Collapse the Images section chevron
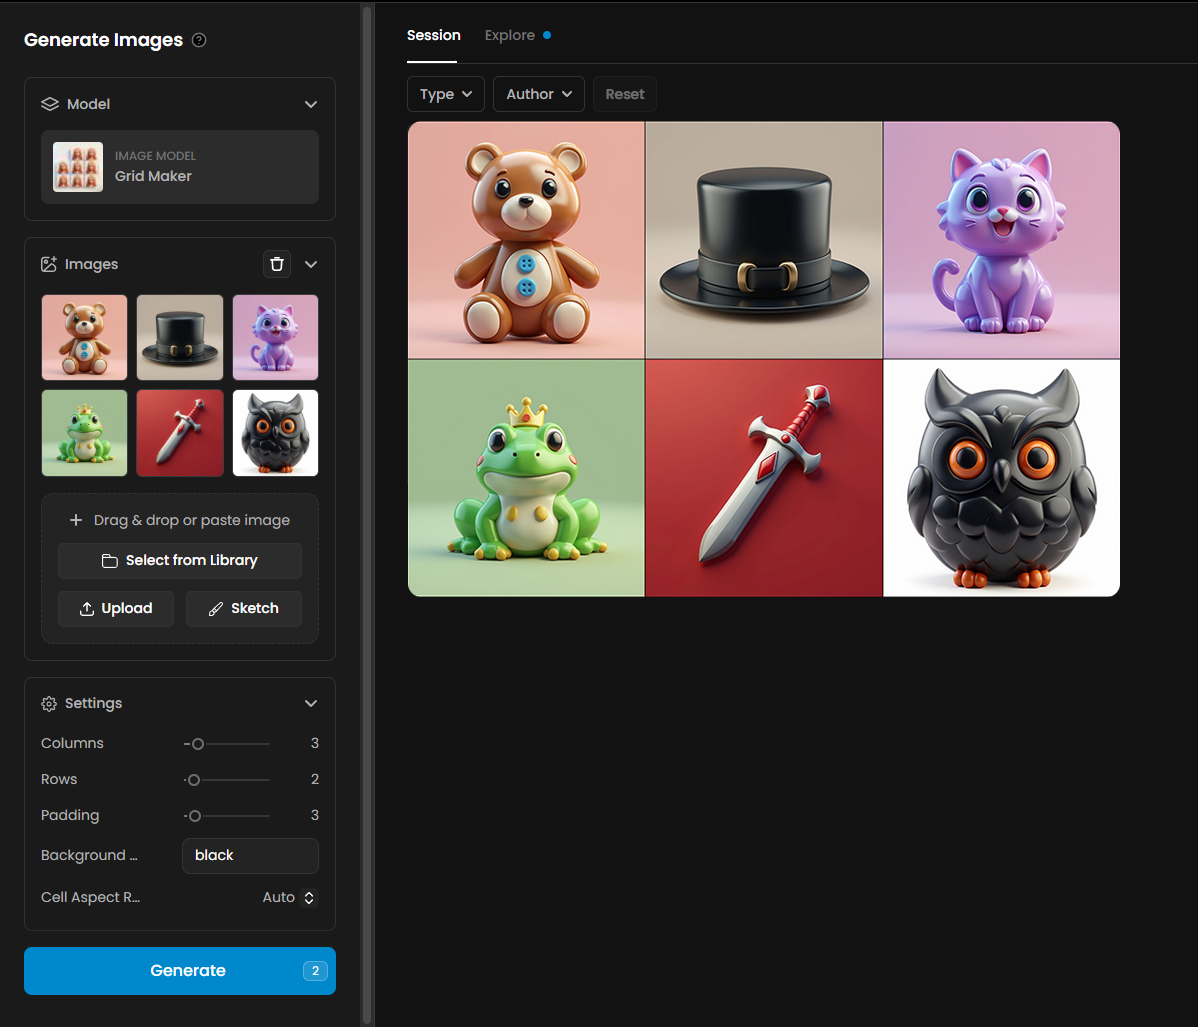This screenshot has width=1198, height=1027. point(311,264)
